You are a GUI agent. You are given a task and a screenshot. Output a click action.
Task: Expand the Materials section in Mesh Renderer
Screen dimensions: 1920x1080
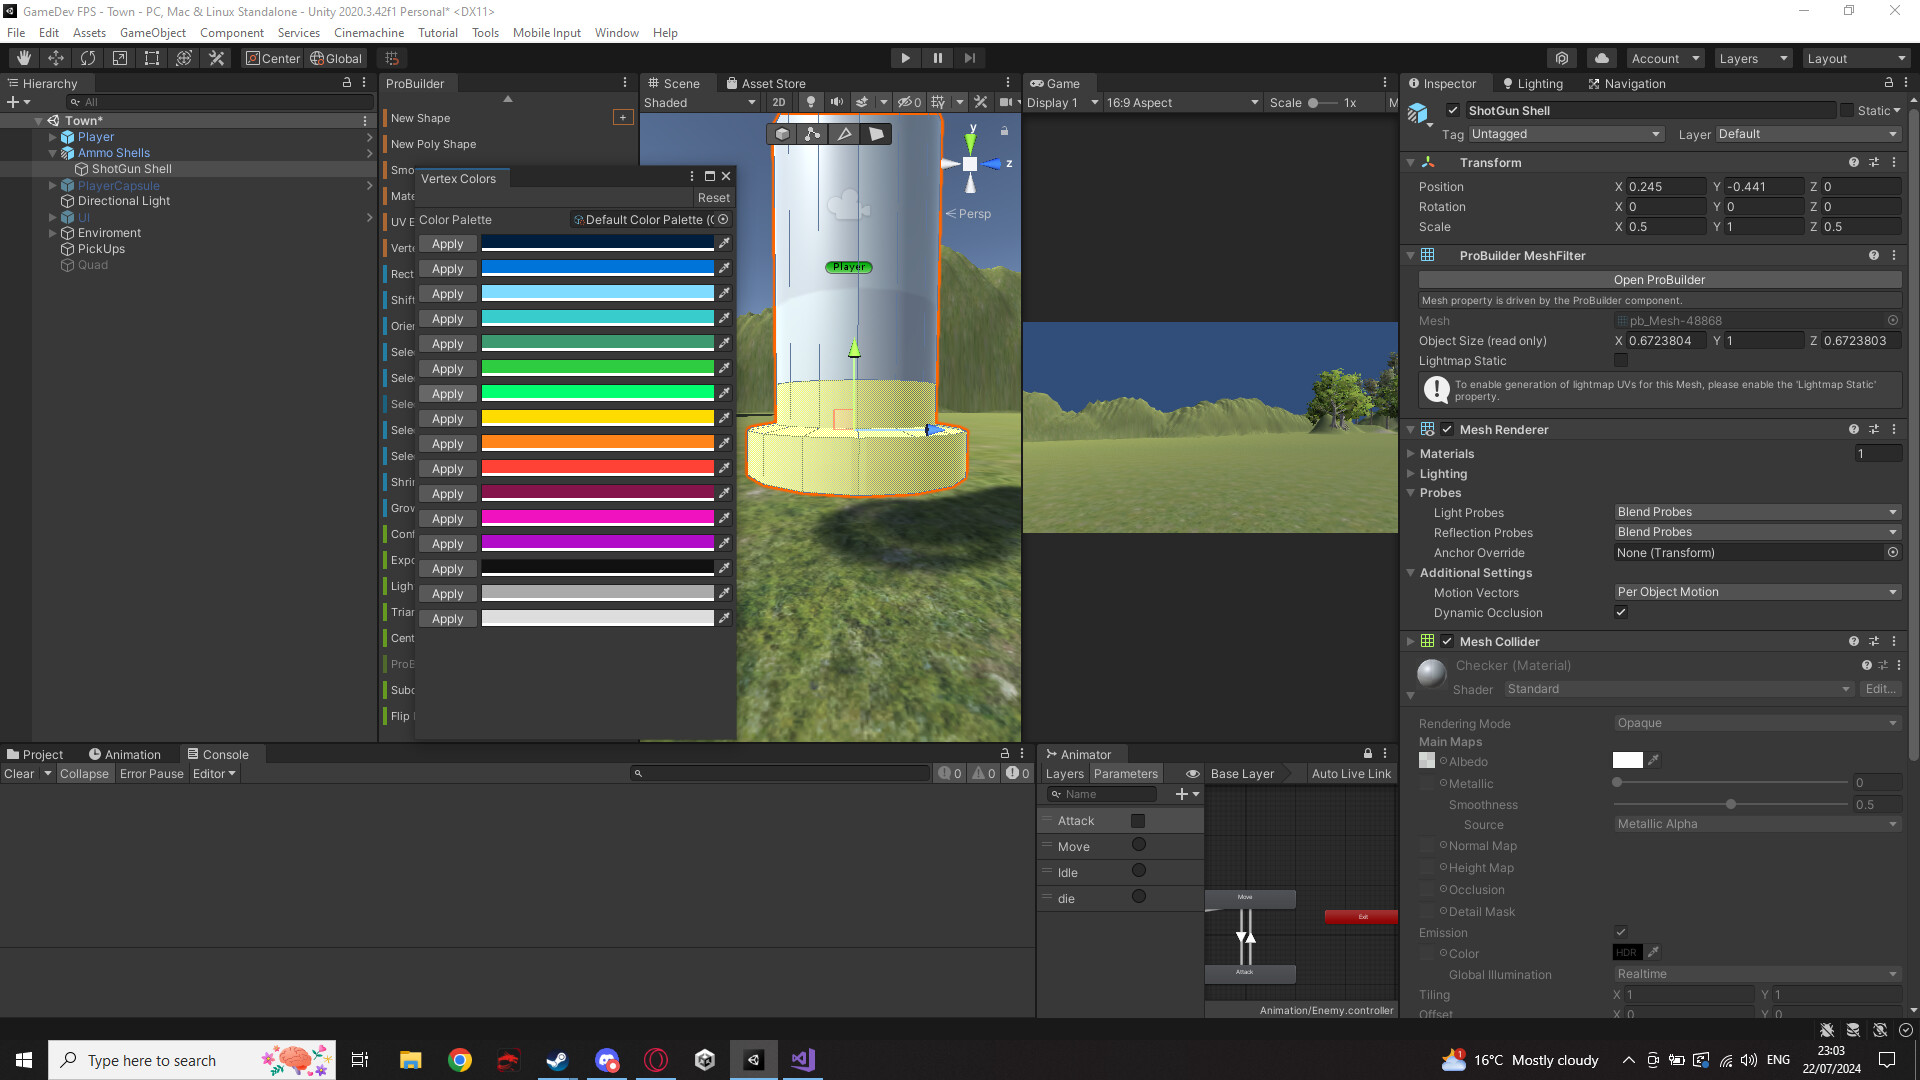1412,453
